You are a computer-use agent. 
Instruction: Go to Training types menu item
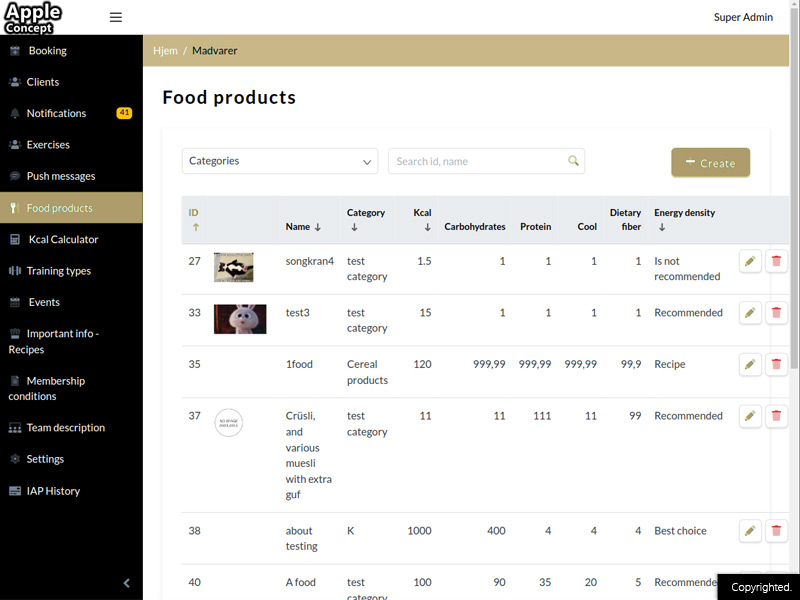[58, 271]
